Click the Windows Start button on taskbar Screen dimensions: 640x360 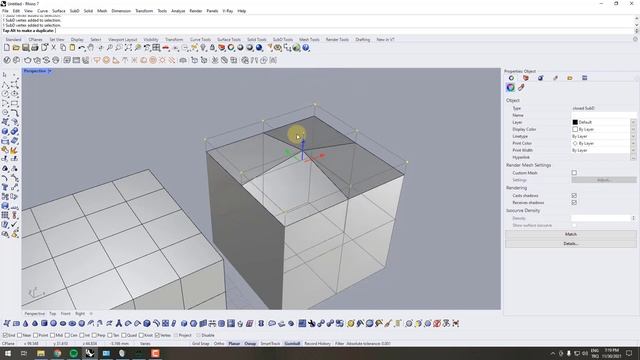pyautogui.click(x=7, y=353)
